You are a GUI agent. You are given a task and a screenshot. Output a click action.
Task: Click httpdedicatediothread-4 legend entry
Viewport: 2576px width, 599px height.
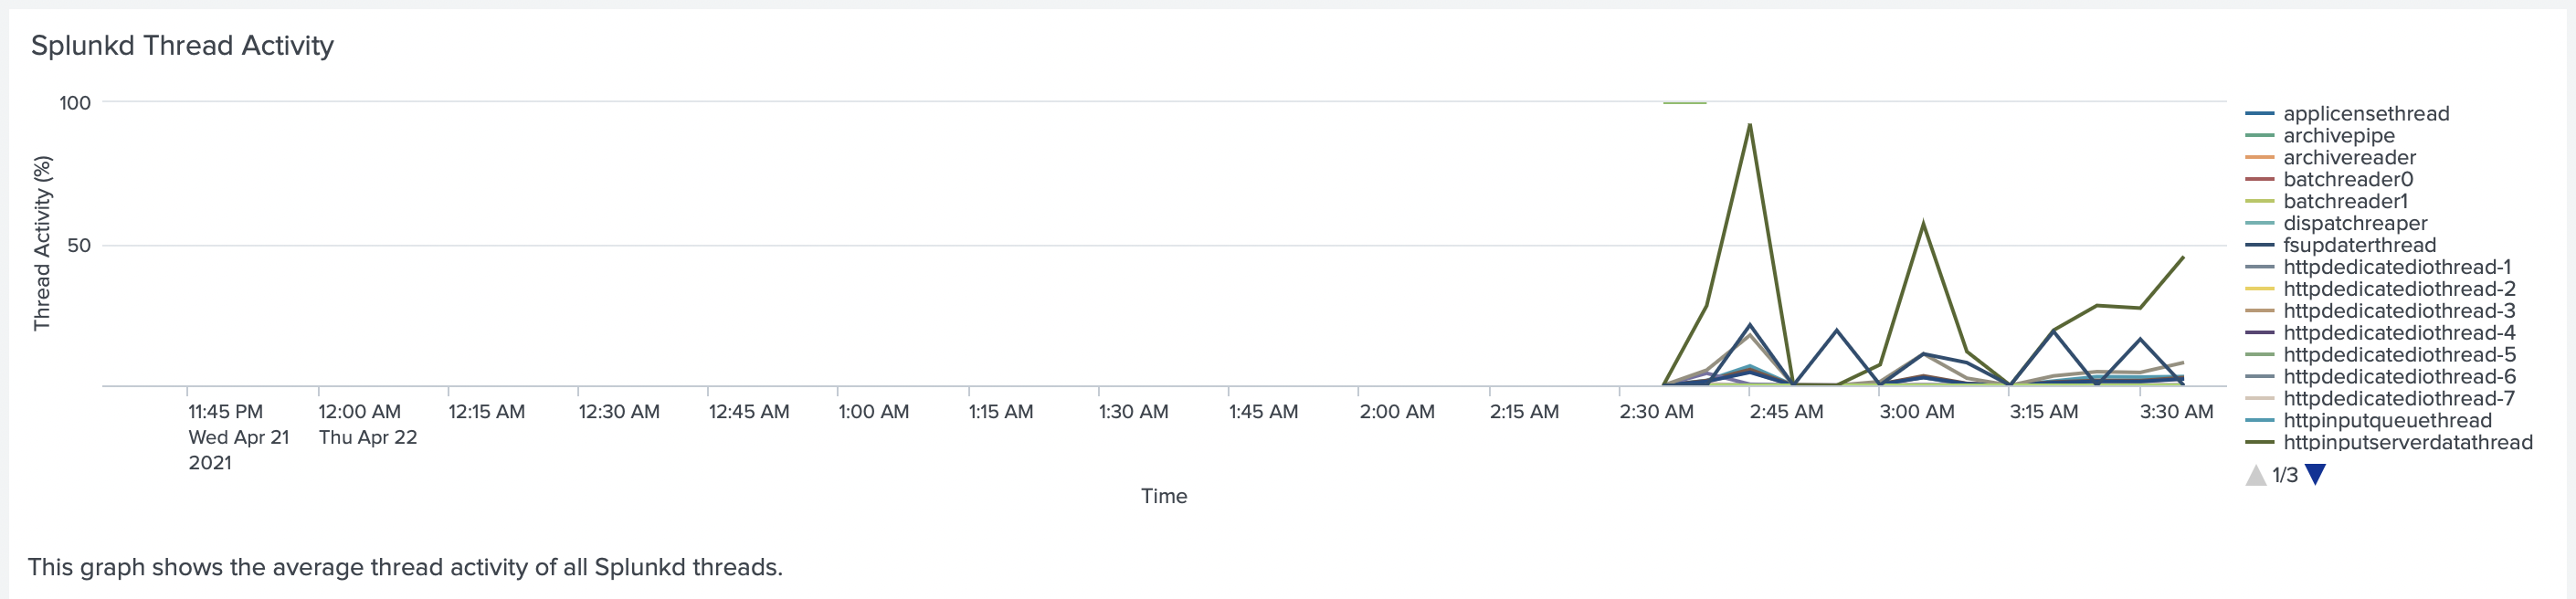pos(2399,334)
